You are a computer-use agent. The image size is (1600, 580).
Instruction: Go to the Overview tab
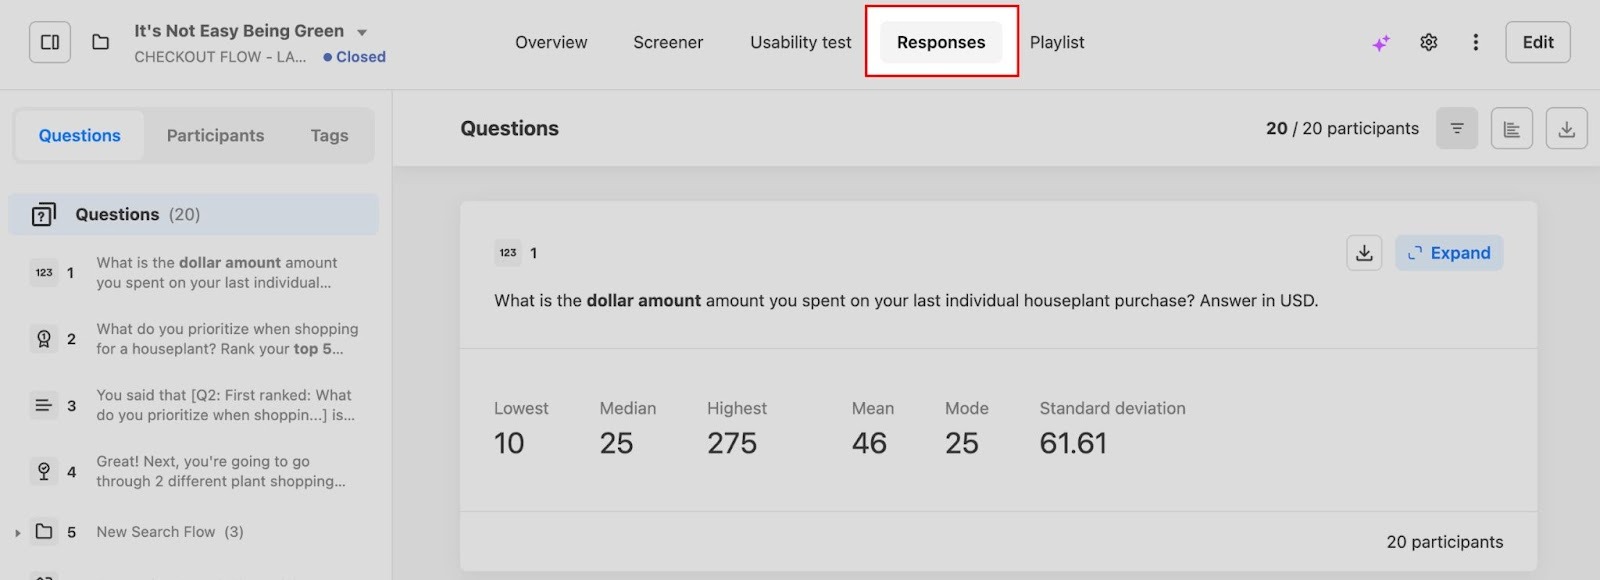551,42
